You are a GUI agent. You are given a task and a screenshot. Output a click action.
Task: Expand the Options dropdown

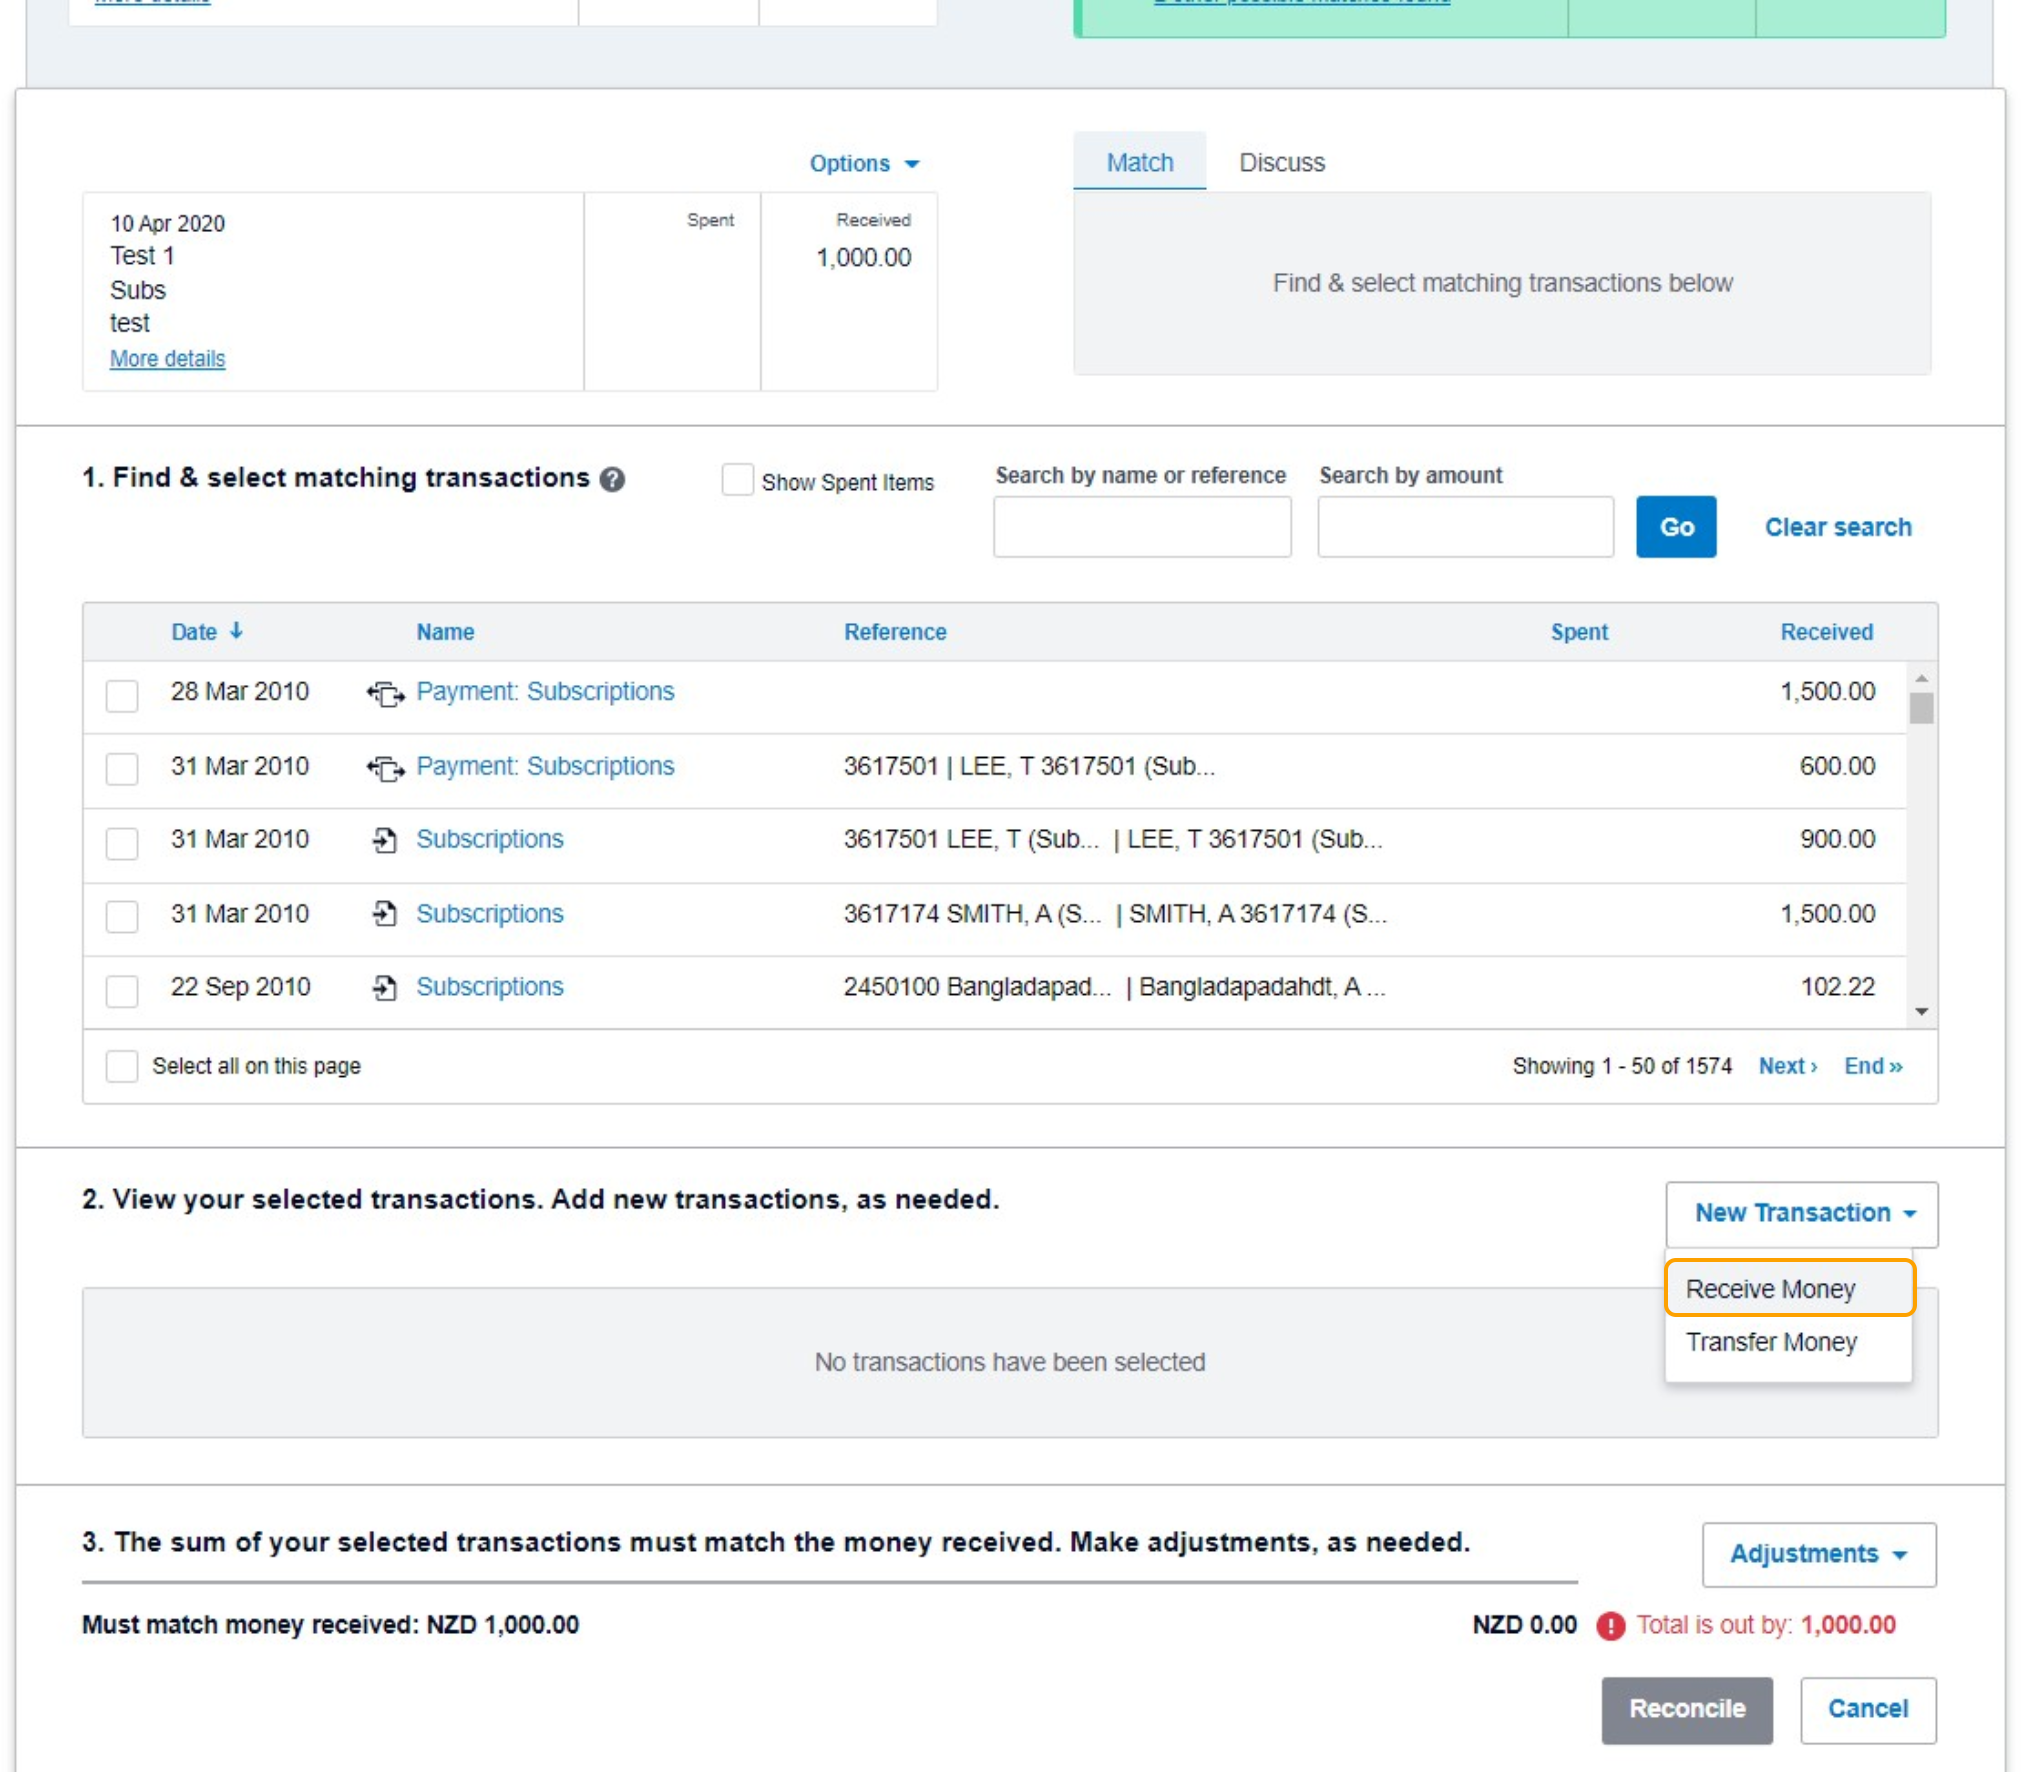(864, 163)
